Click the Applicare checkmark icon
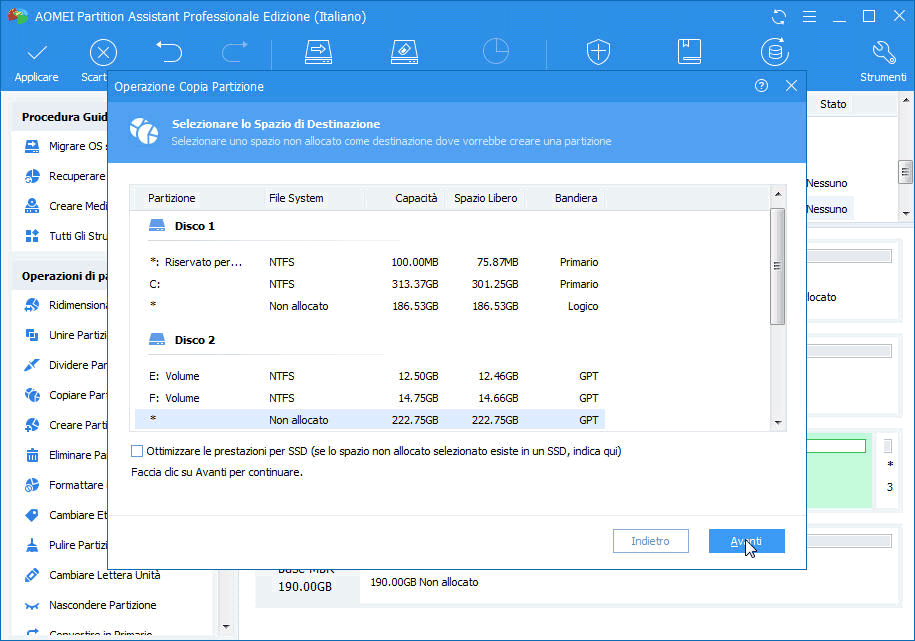The height and width of the screenshot is (641, 915). click(x=37, y=52)
